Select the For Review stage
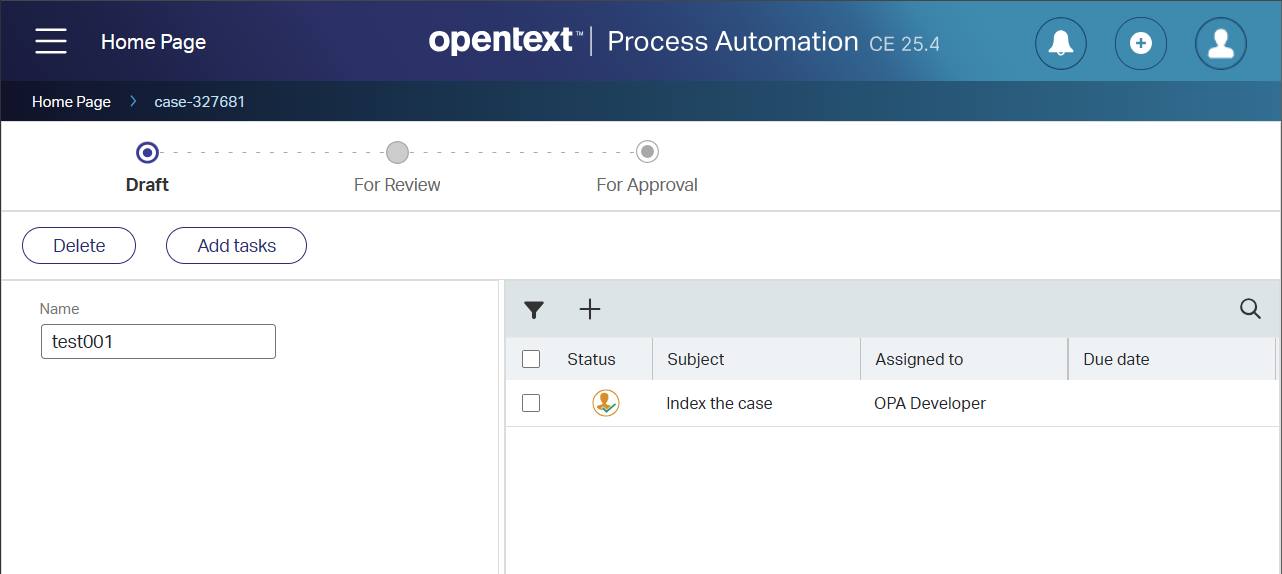1282x574 pixels. pyautogui.click(x=397, y=153)
